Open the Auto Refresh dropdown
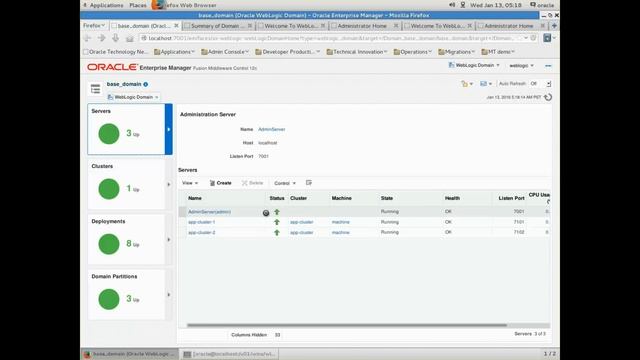Viewport: 640px width, 360px height. click(x=540, y=84)
